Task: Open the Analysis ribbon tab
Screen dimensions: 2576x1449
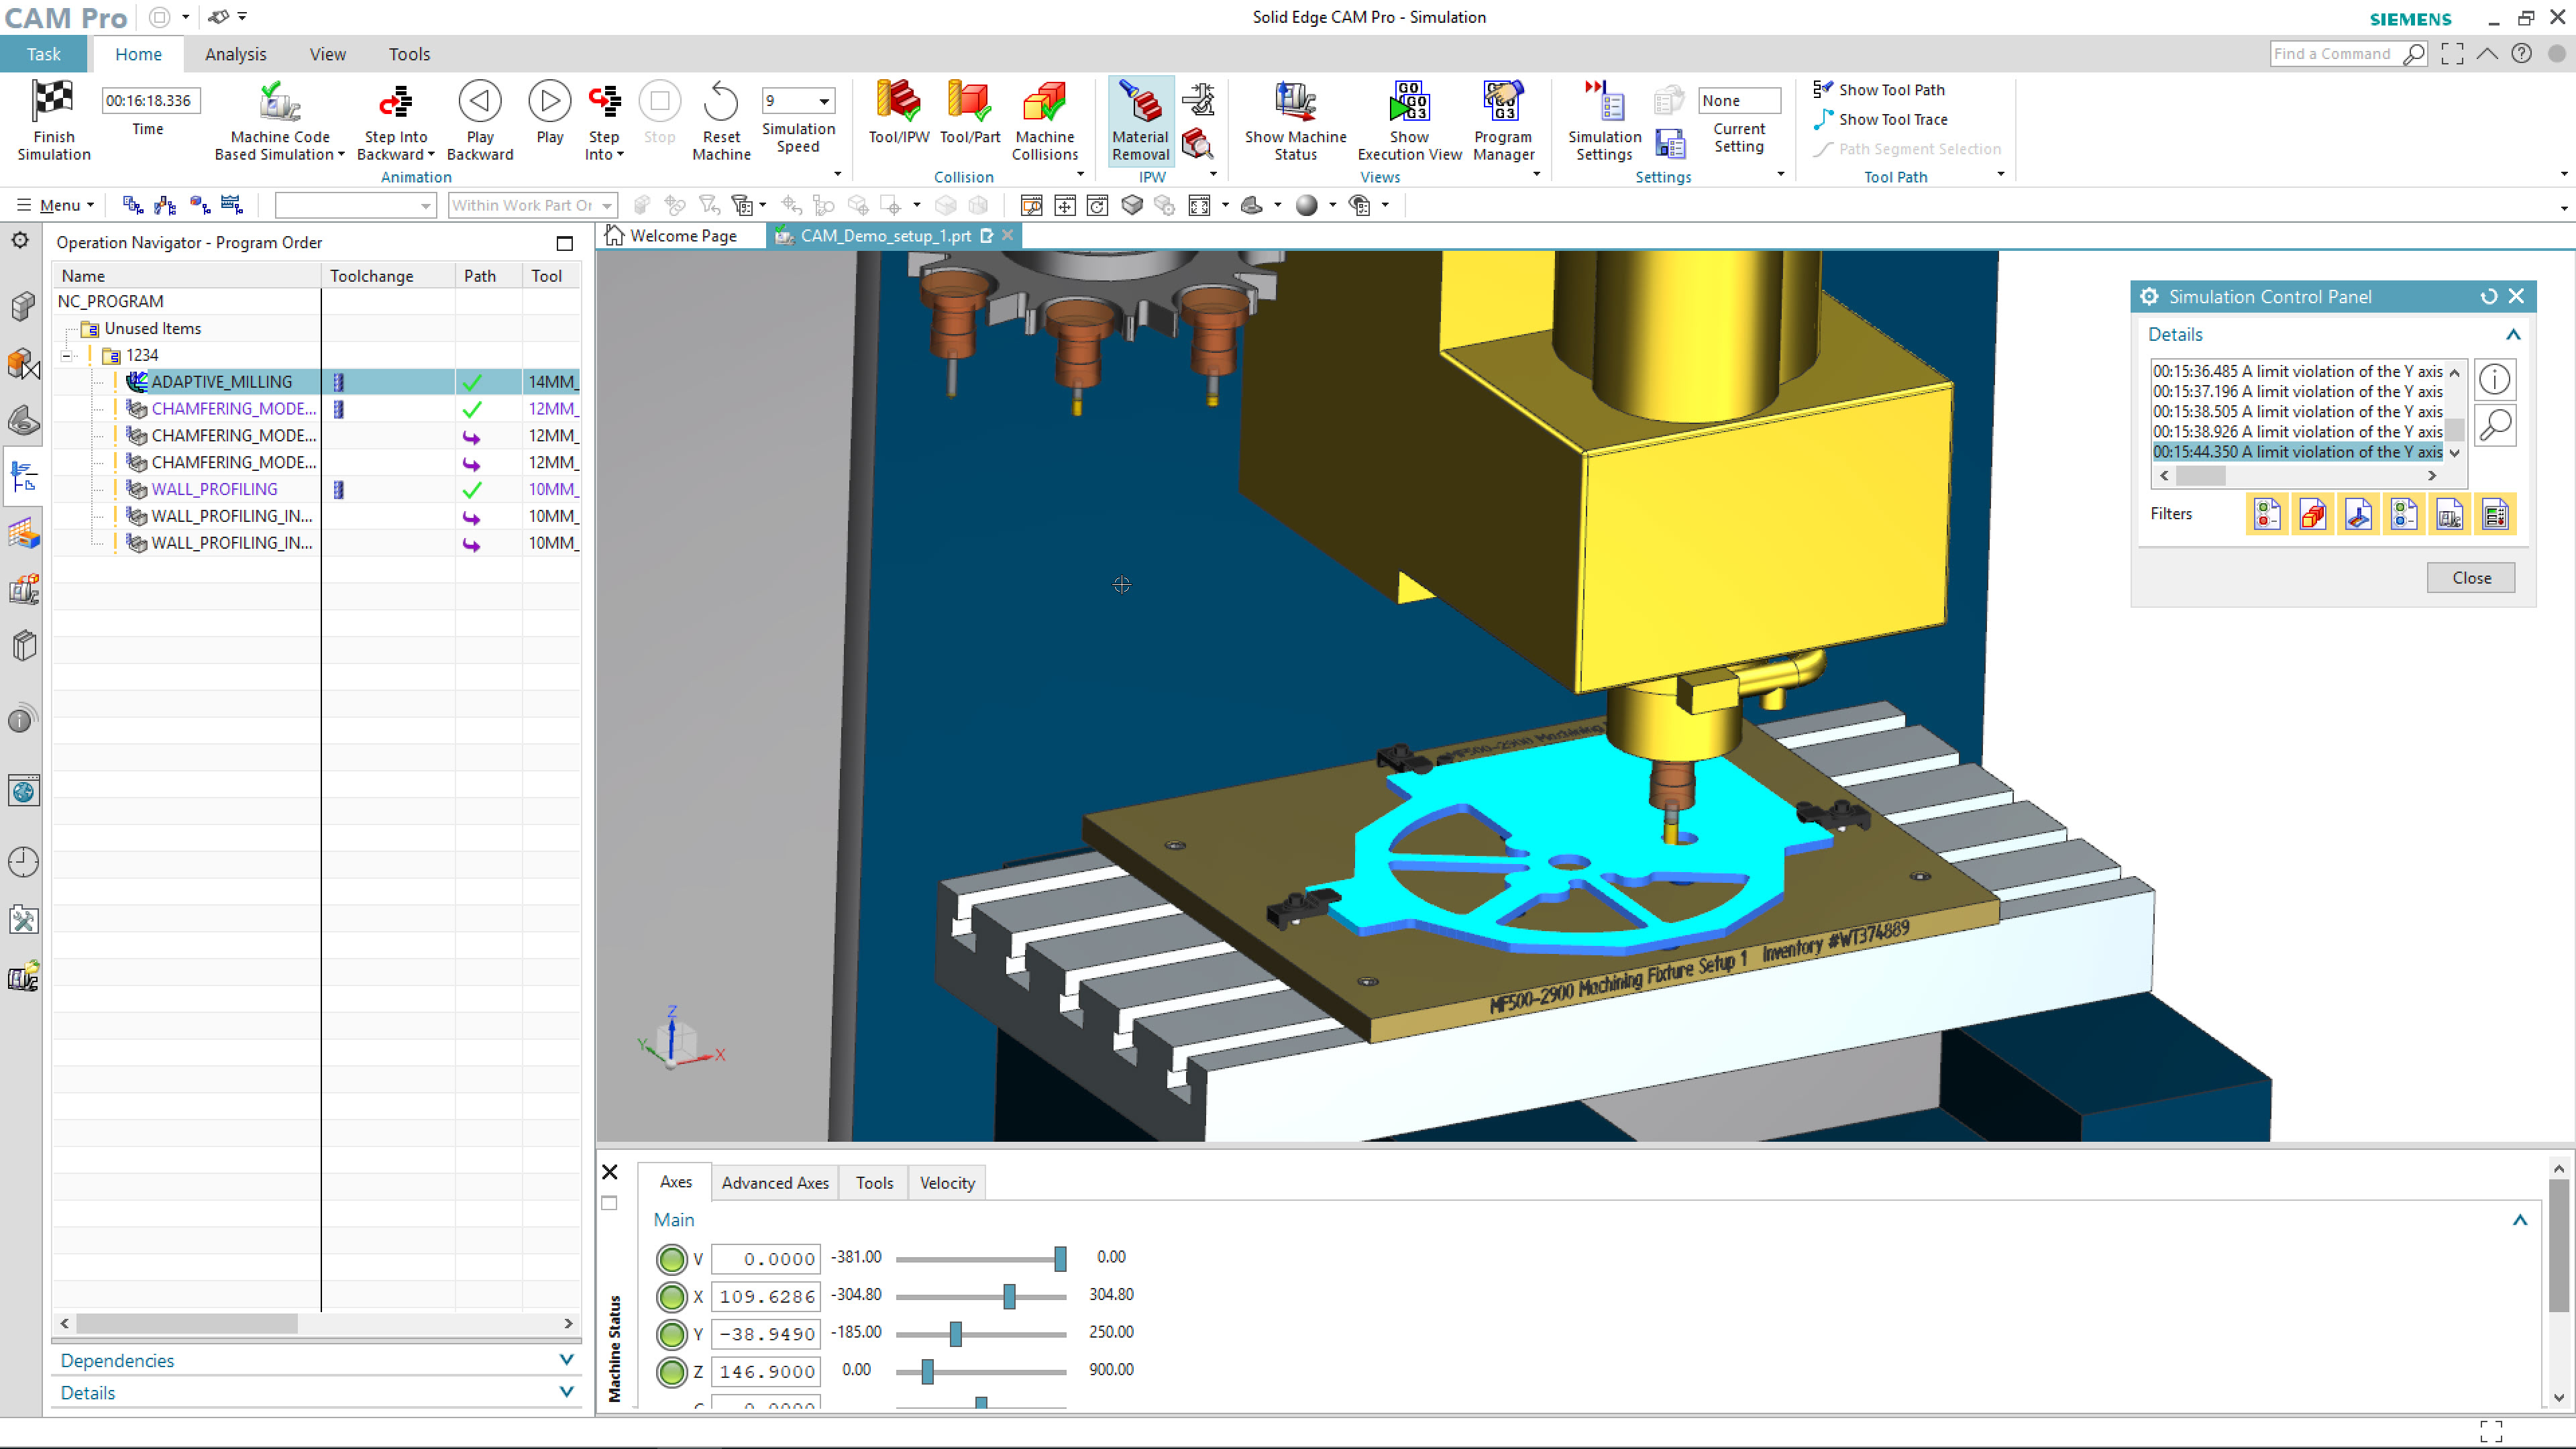Action: tap(236, 54)
